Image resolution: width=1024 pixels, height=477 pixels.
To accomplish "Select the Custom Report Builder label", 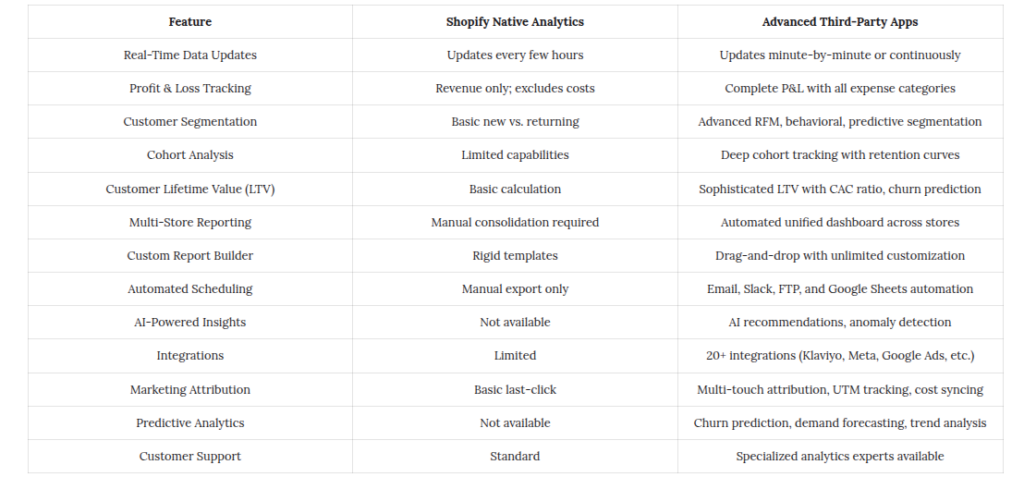I will pyautogui.click(x=190, y=255).
